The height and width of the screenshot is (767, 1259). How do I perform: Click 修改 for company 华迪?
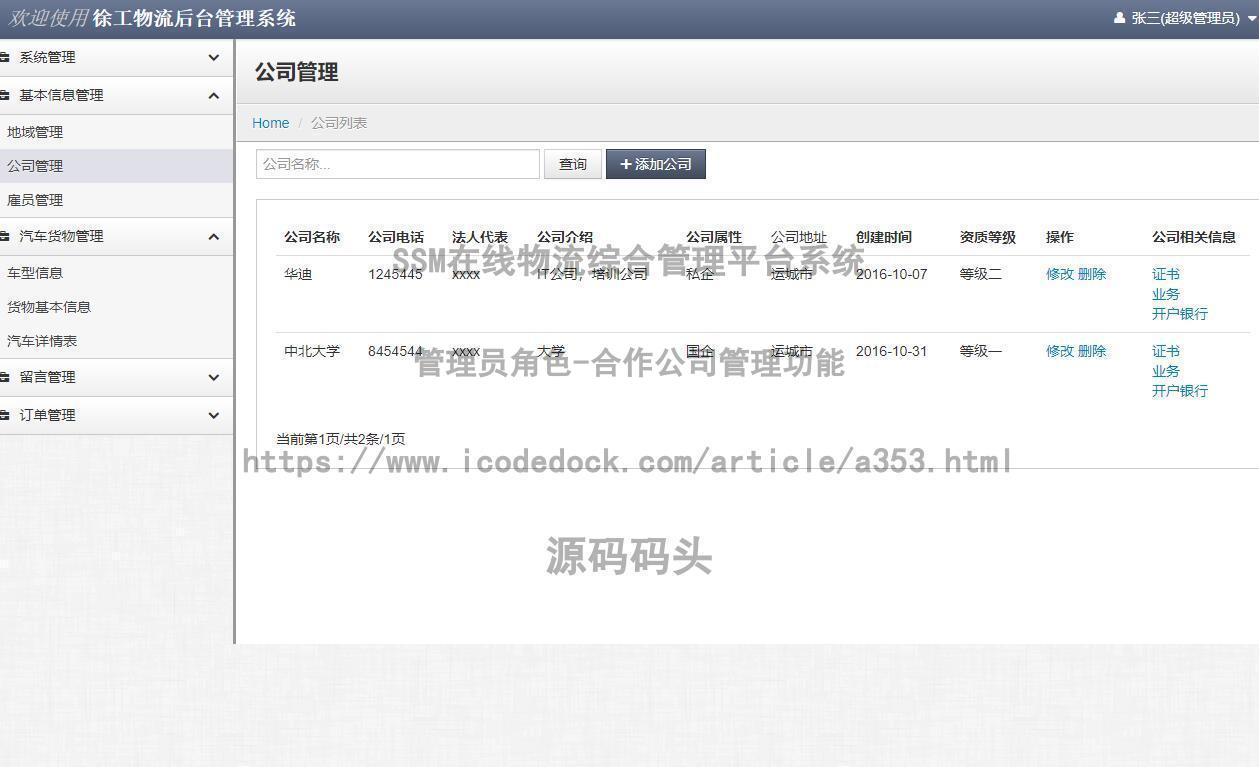pos(1059,273)
